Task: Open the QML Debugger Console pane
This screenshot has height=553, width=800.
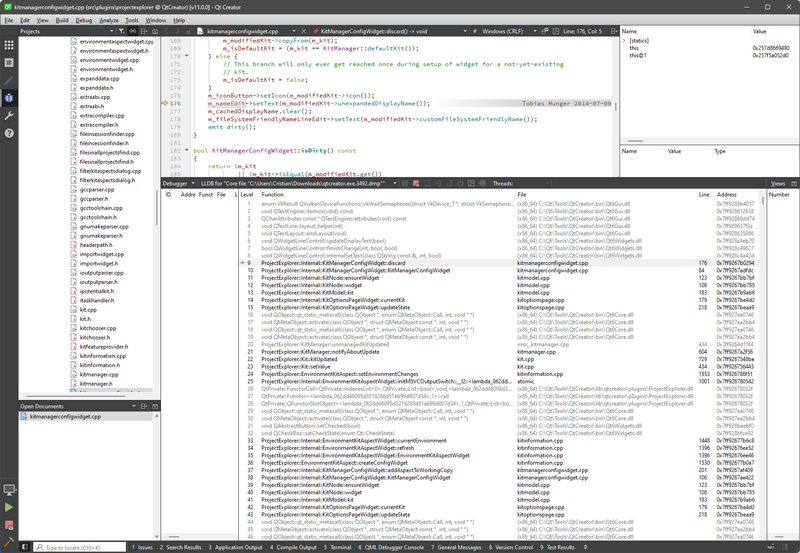Action: (x=391, y=547)
